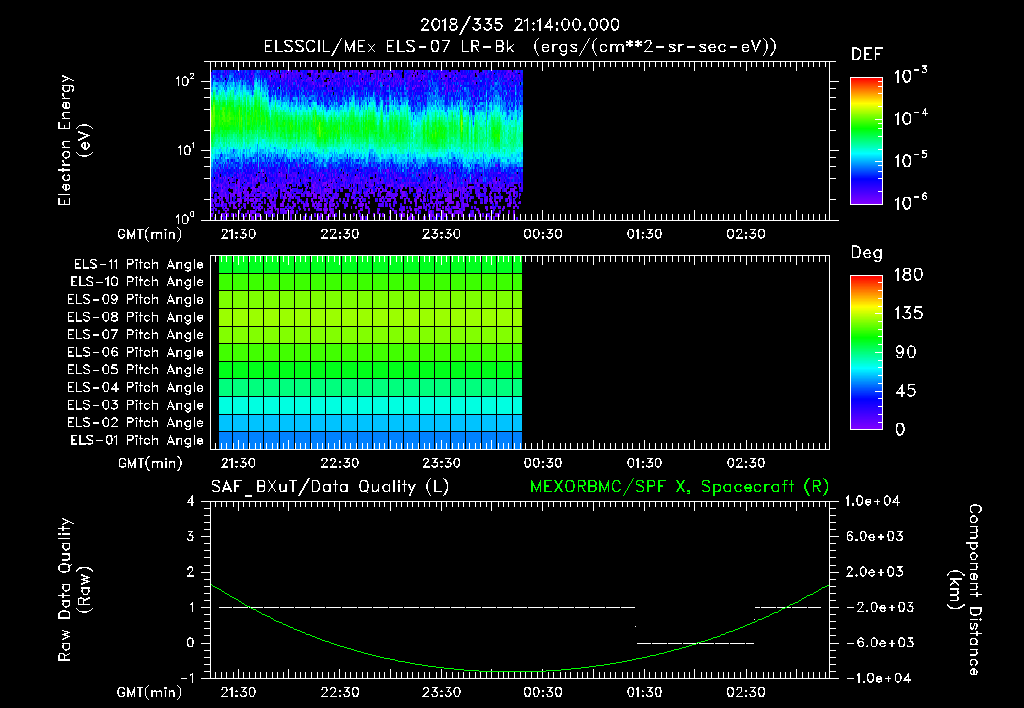The width and height of the screenshot is (1024, 708).
Task: Click the 2018/335 21:14:00.000 timestamp title
Action: click(x=520, y=25)
